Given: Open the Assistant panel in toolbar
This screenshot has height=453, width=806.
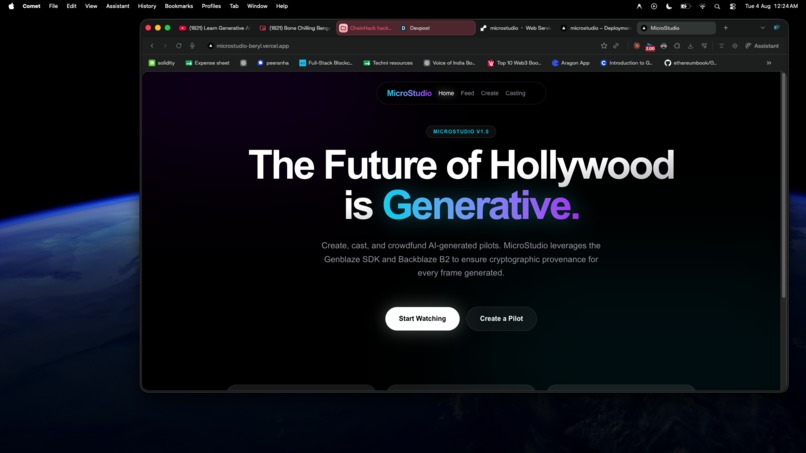Looking at the screenshot, I should pyautogui.click(x=762, y=46).
